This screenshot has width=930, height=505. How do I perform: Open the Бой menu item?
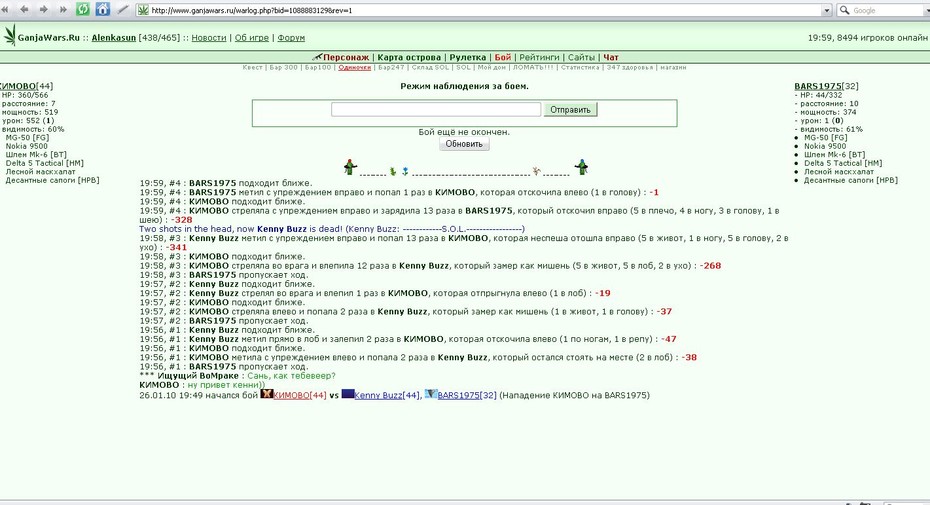pos(503,58)
